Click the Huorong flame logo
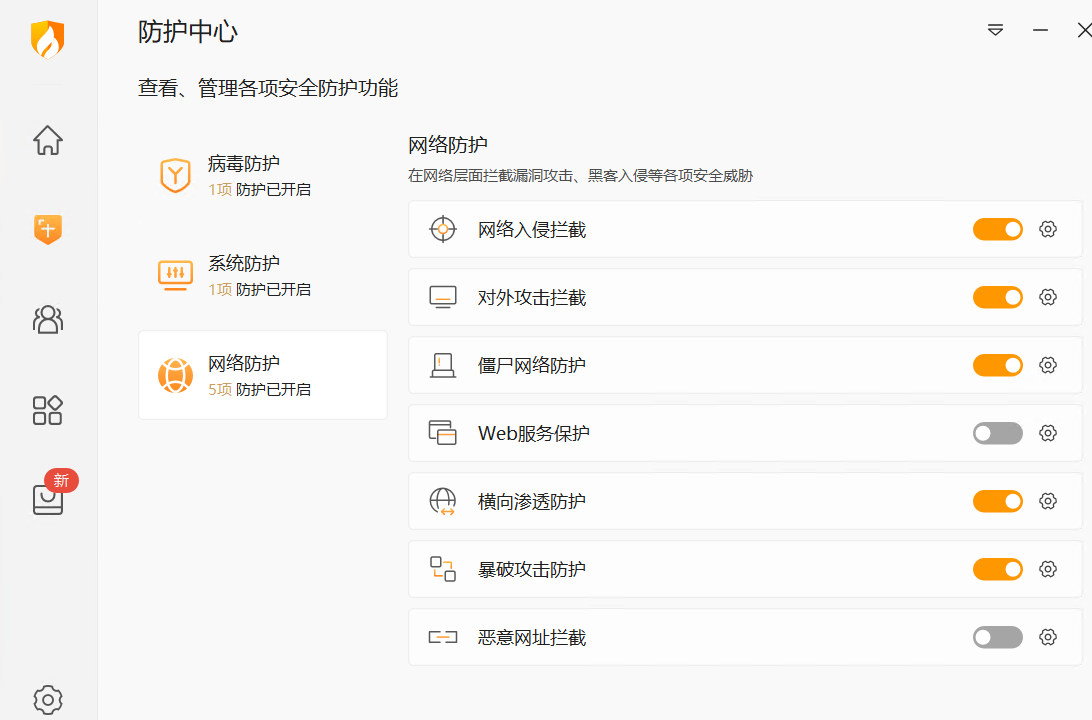This screenshot has height=720, width=1092. click(x=48, y=40)
